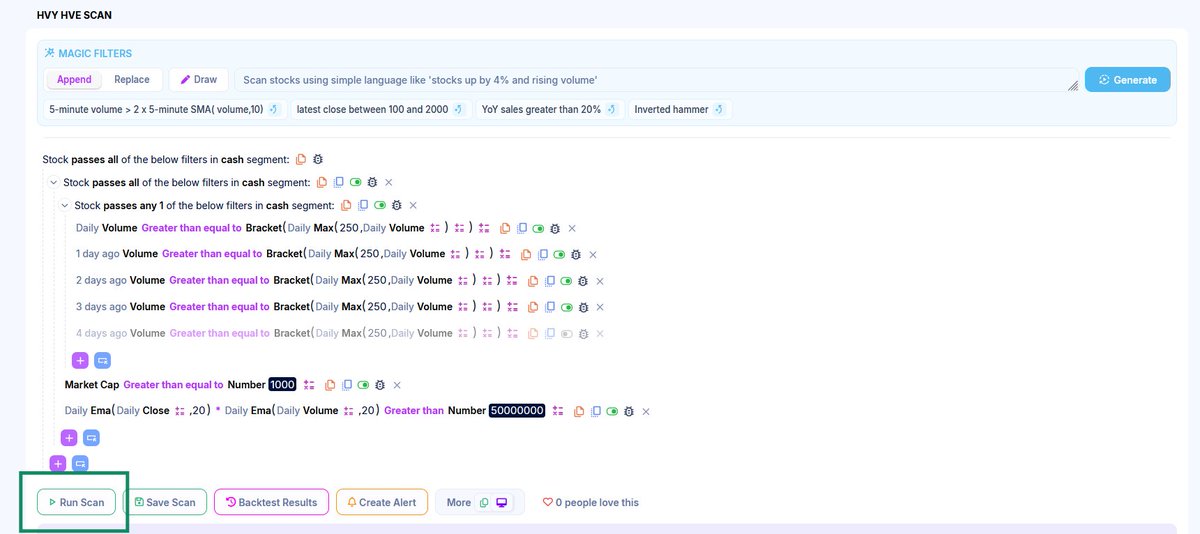Select the Replace tab in Magic Filters
Viewport: 1200px width, 534px height.
click(x=132, y=80)
